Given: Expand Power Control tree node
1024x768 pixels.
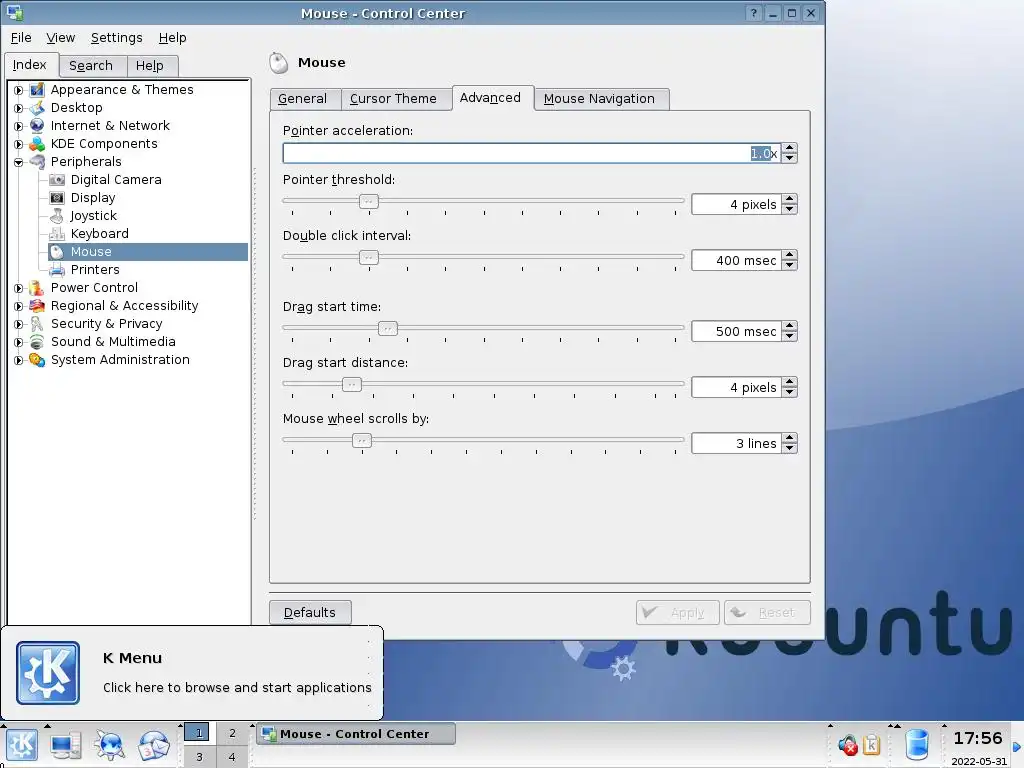Looking at the screenshot, I should coord(18,288).
